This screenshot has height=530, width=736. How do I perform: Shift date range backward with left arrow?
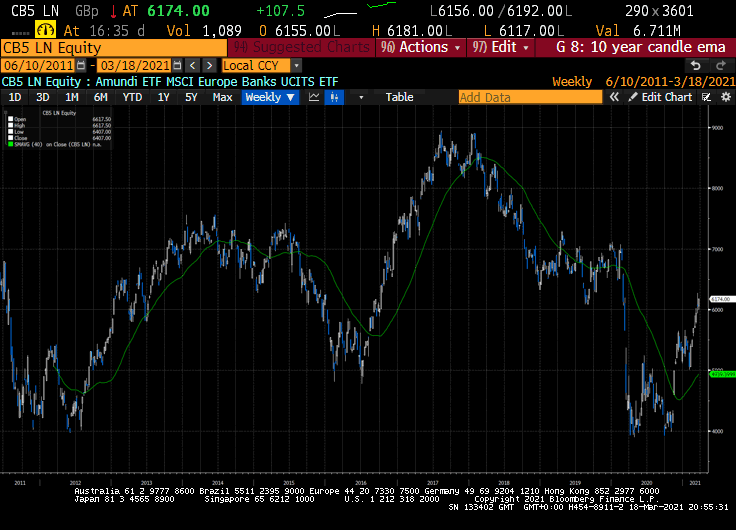192,65
